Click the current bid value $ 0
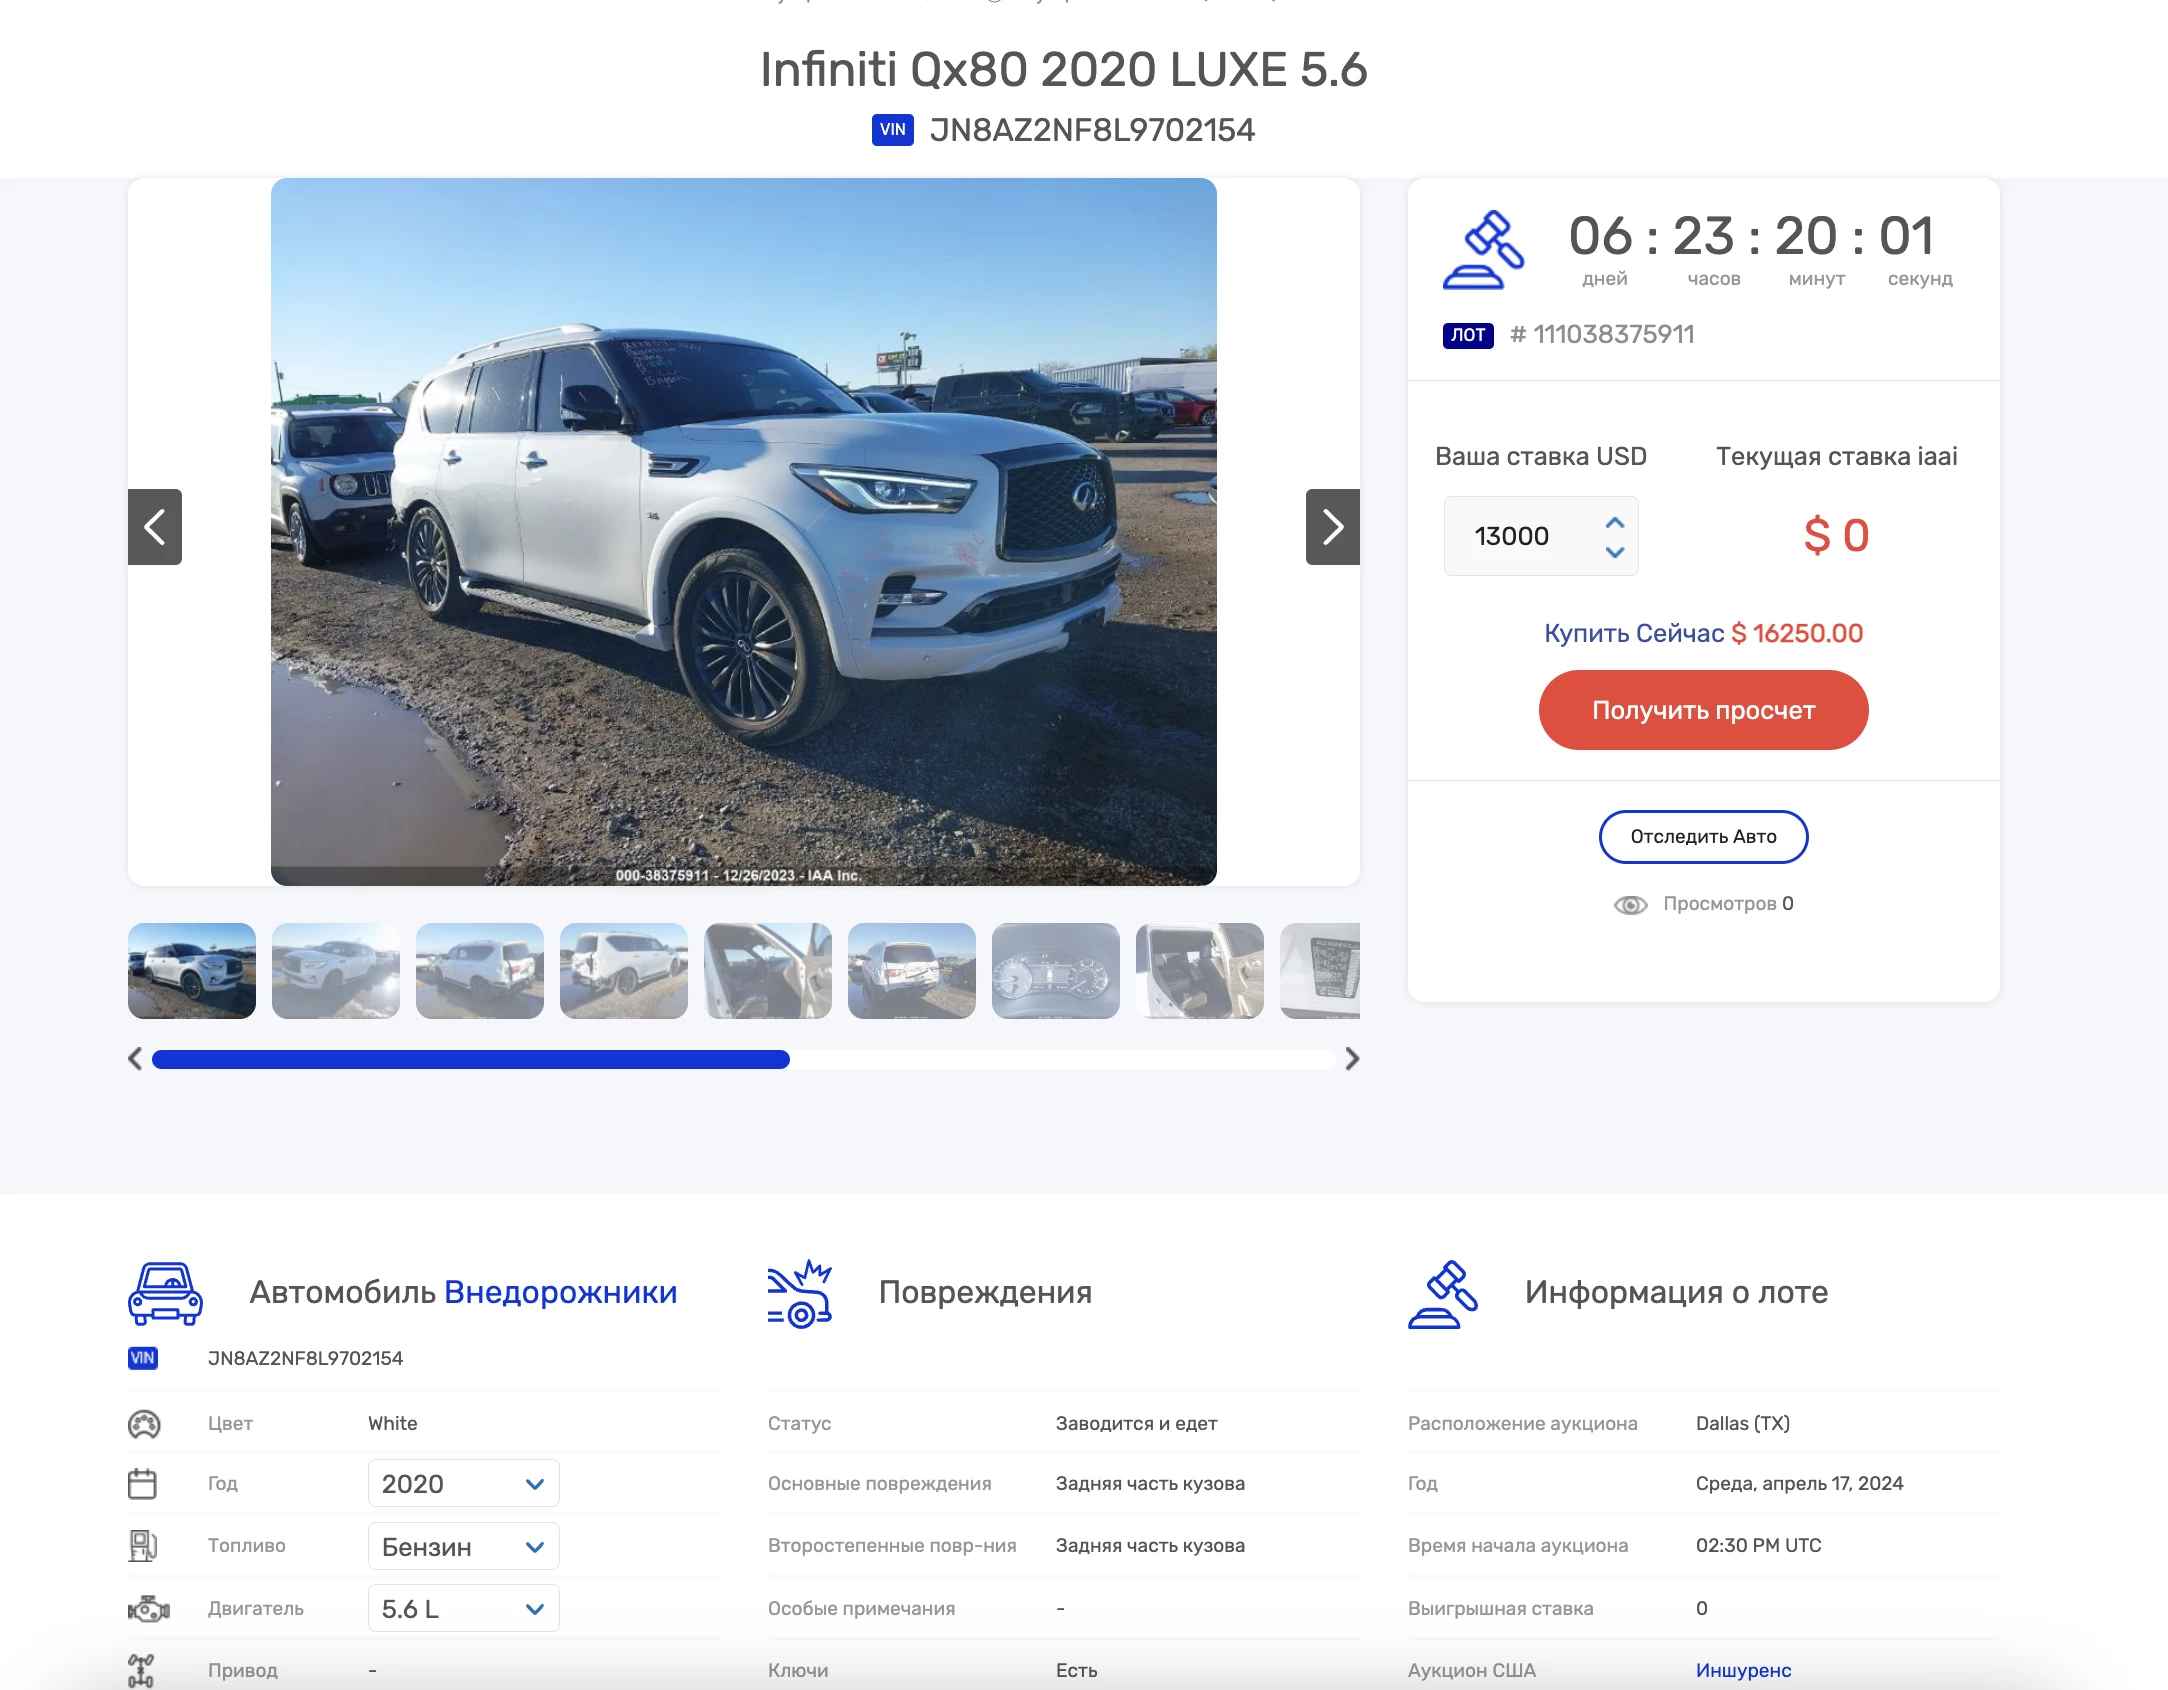2168x1690 pixels. point(1836,535)
